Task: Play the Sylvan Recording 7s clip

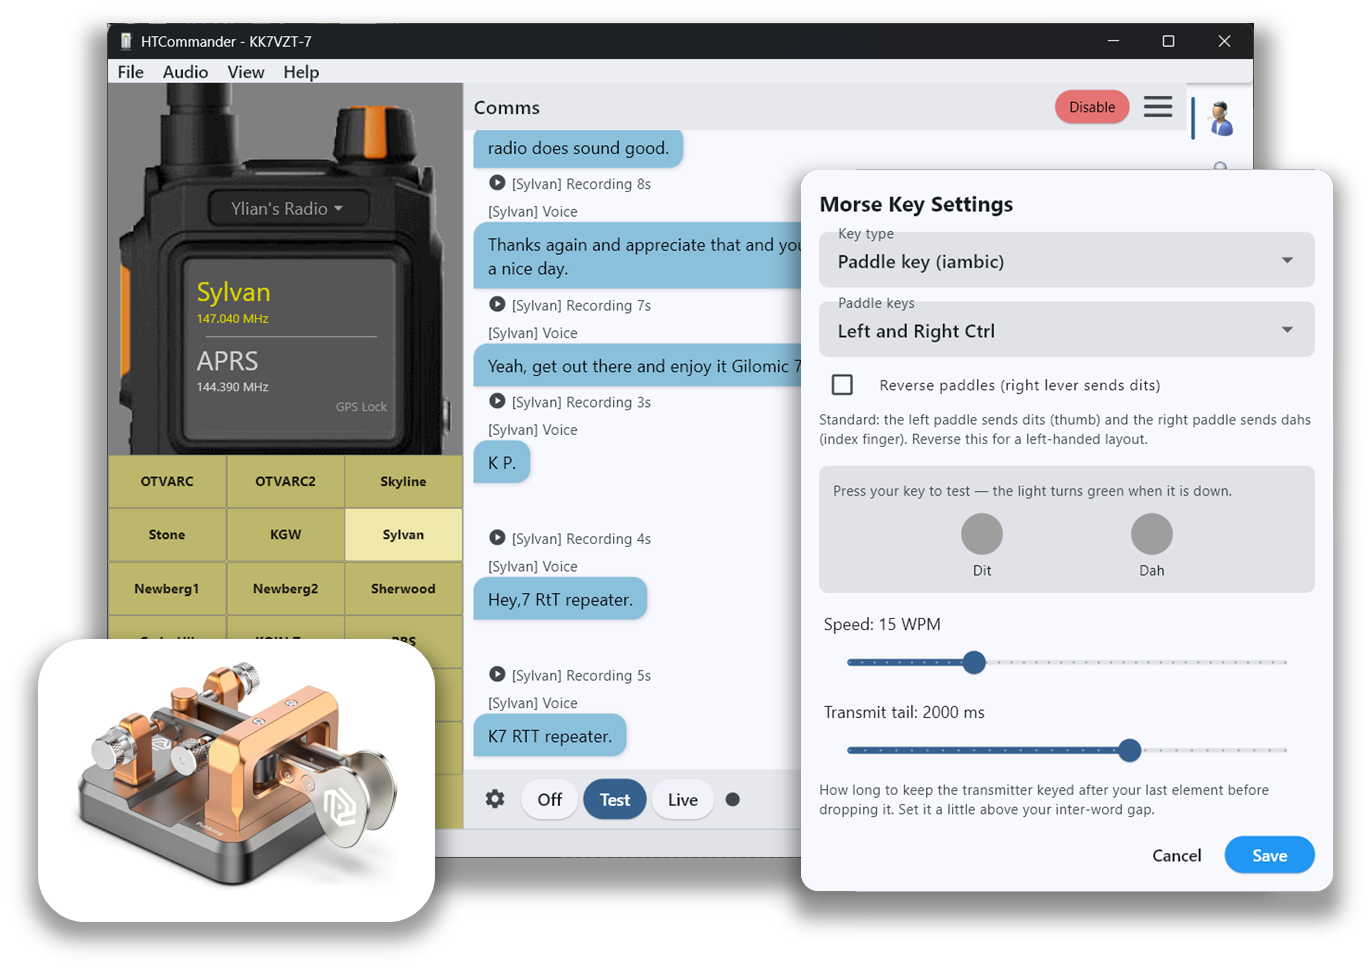Action: pyautogui.click(x=497, y=305)
